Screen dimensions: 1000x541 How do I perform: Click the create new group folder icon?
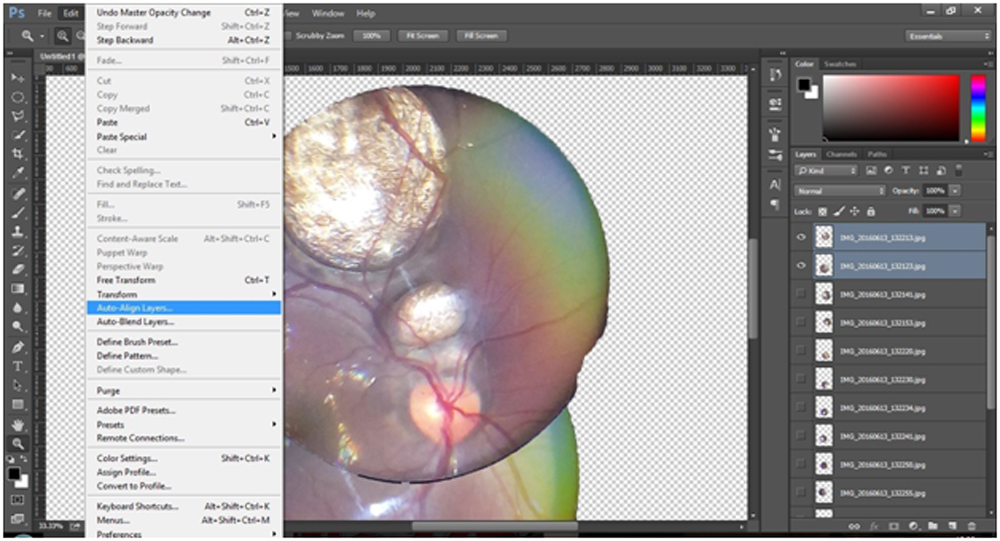(x=933, y=526)
